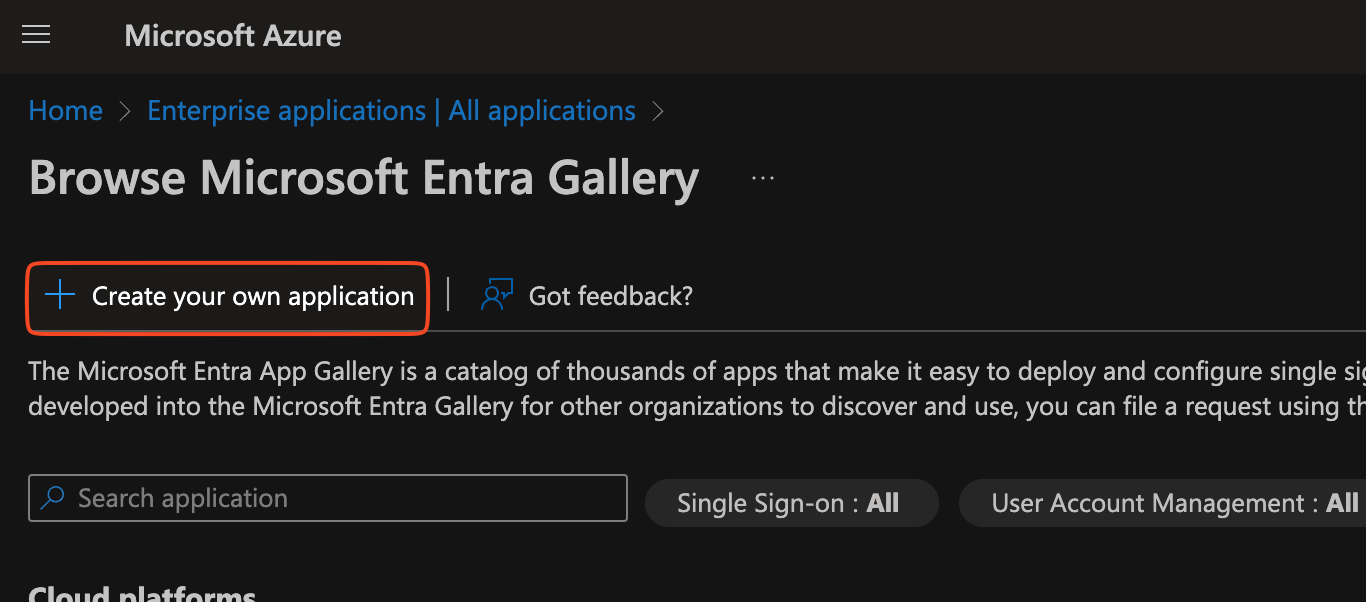Viewport: 1366px width, 602px height.
Task: Click the plus icon for creating application
Action: click(x=61, y=296)
